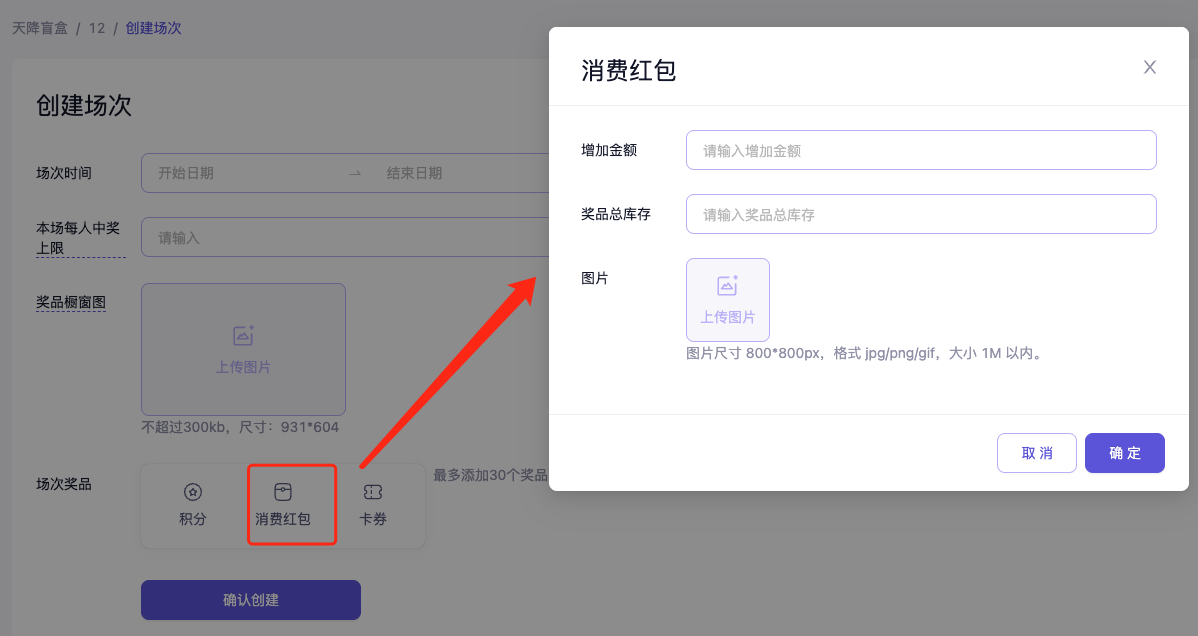This screenshot has height=636, width=1198.
Task: Open breadcrumb item 12
Action: point(96,28)
